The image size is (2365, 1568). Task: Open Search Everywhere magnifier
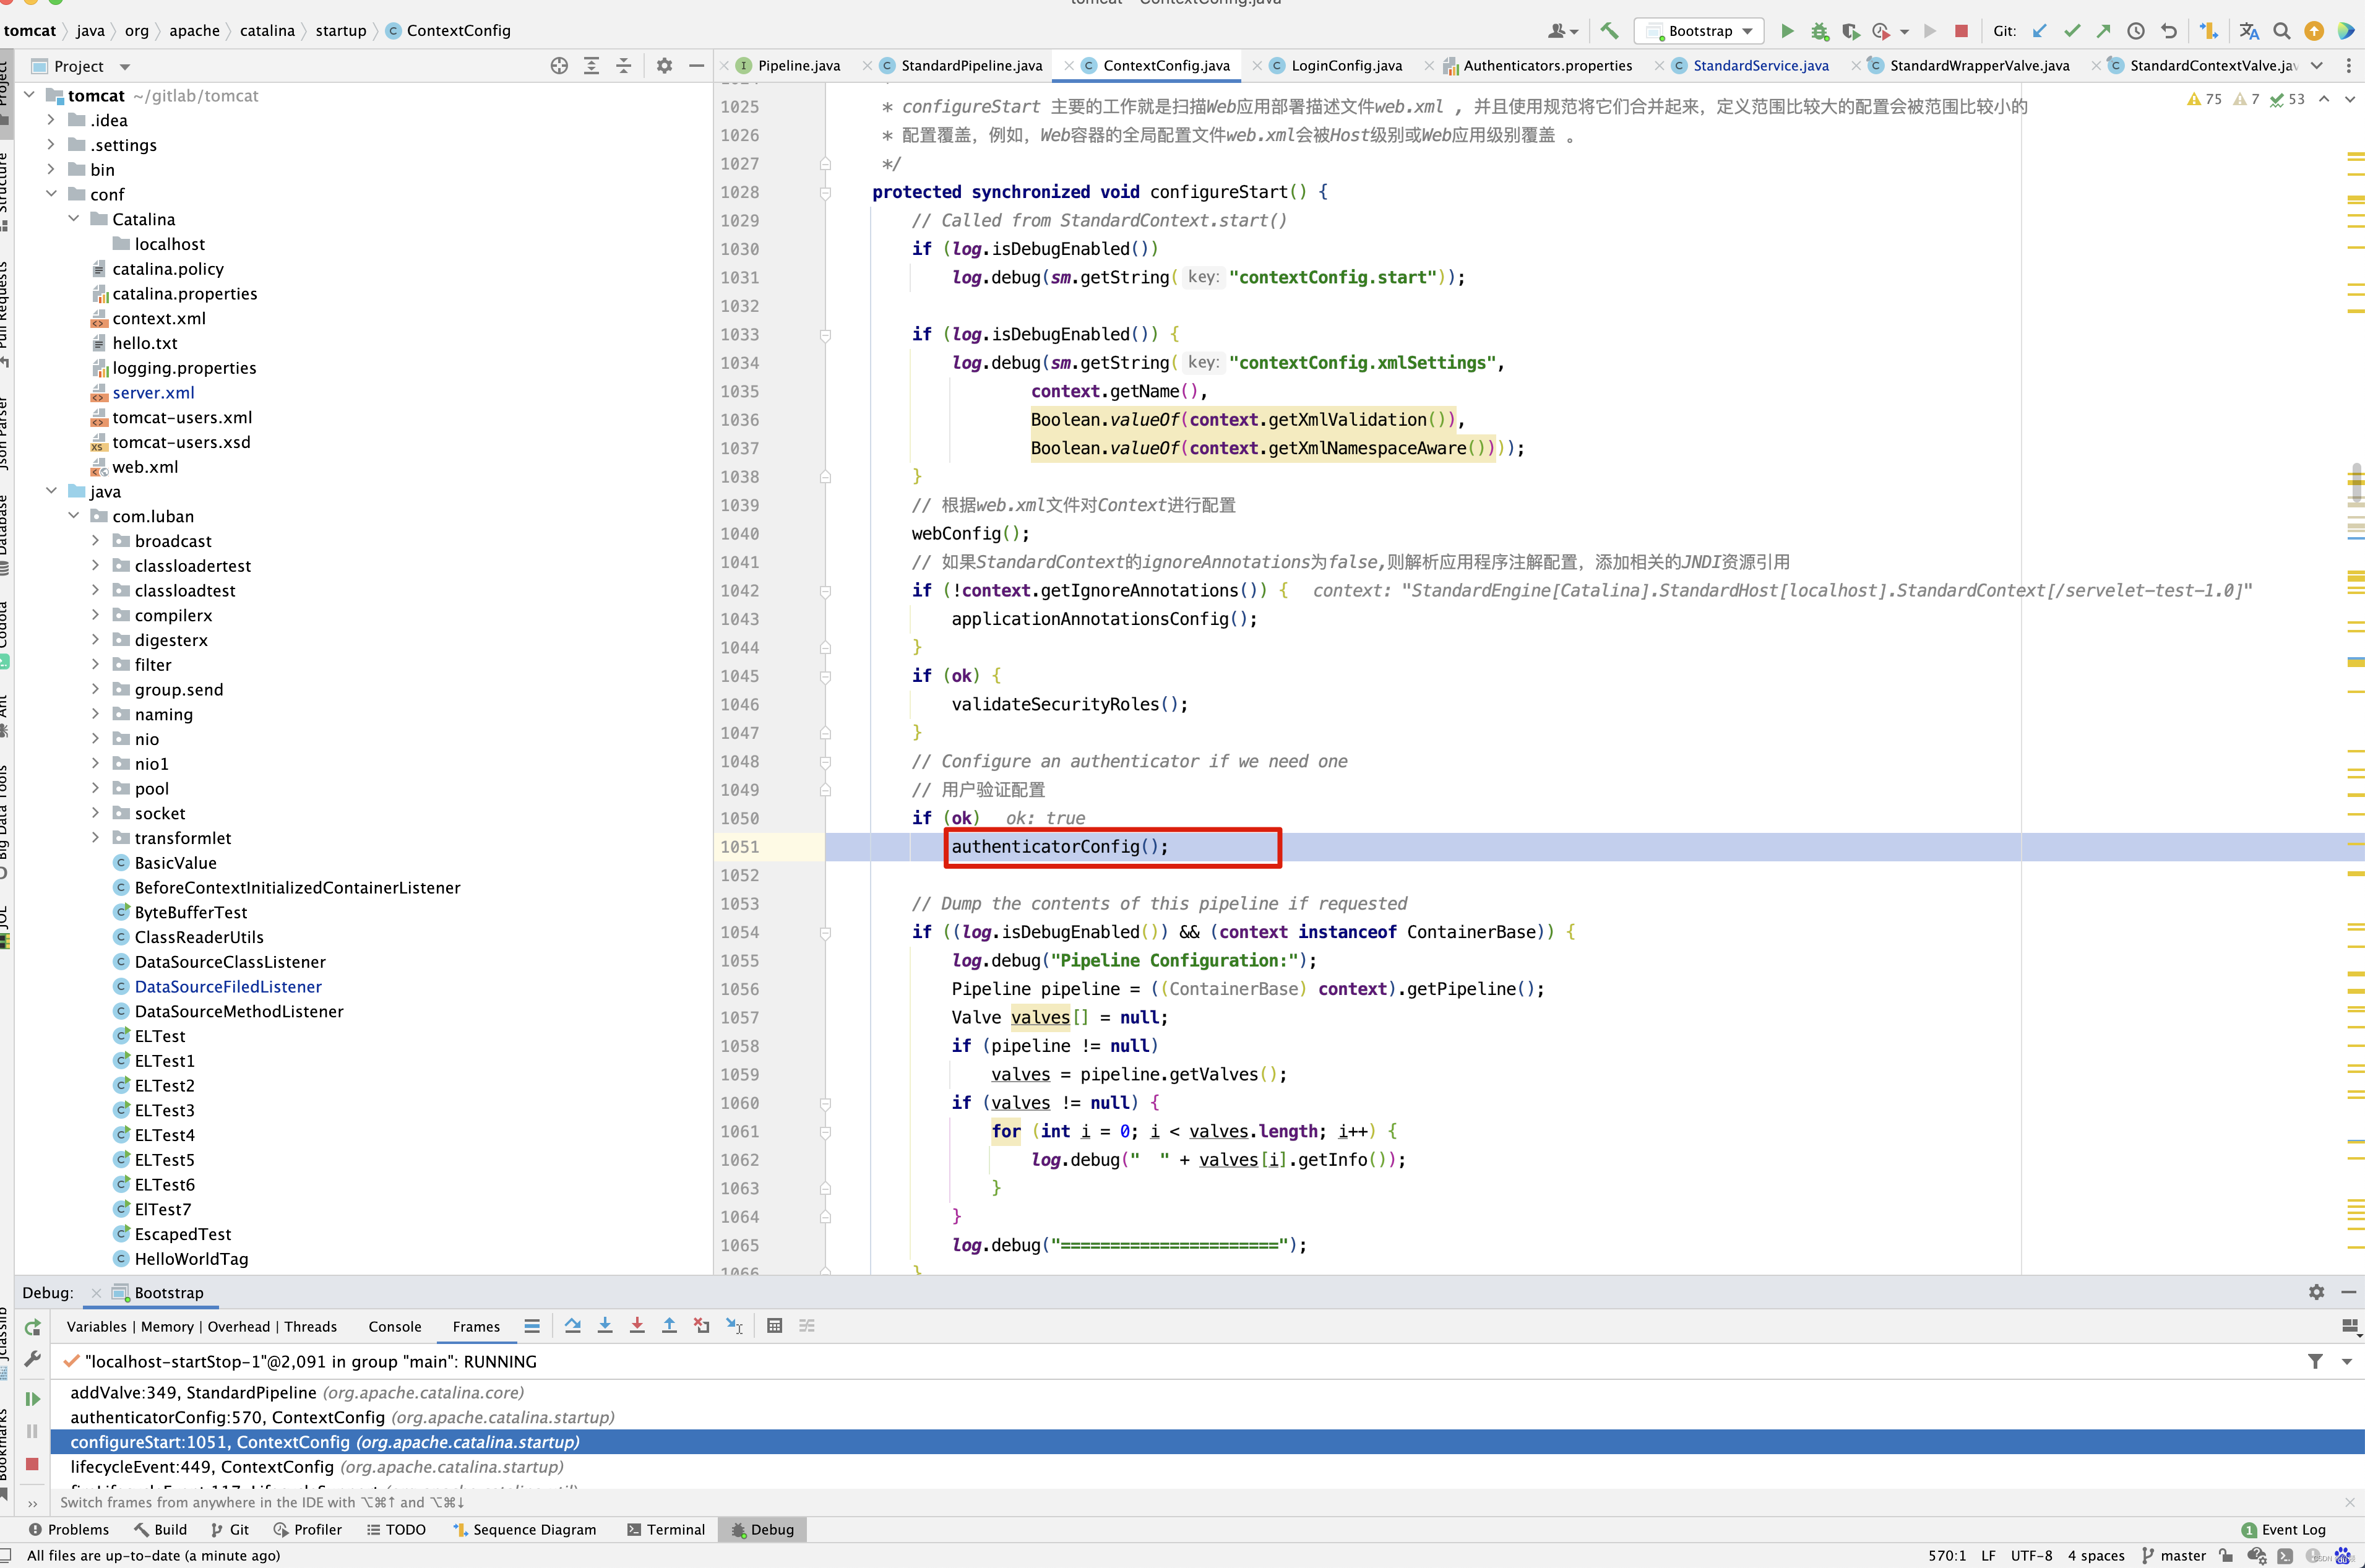(x=2282, y=31)
